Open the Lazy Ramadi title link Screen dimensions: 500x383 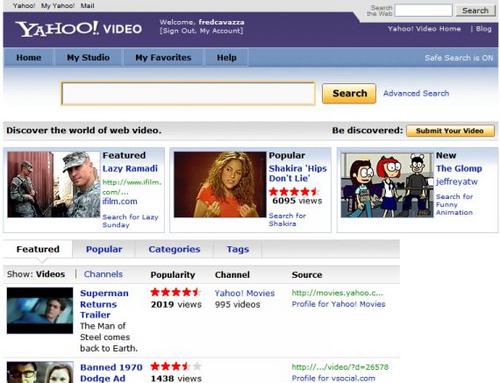130,169
